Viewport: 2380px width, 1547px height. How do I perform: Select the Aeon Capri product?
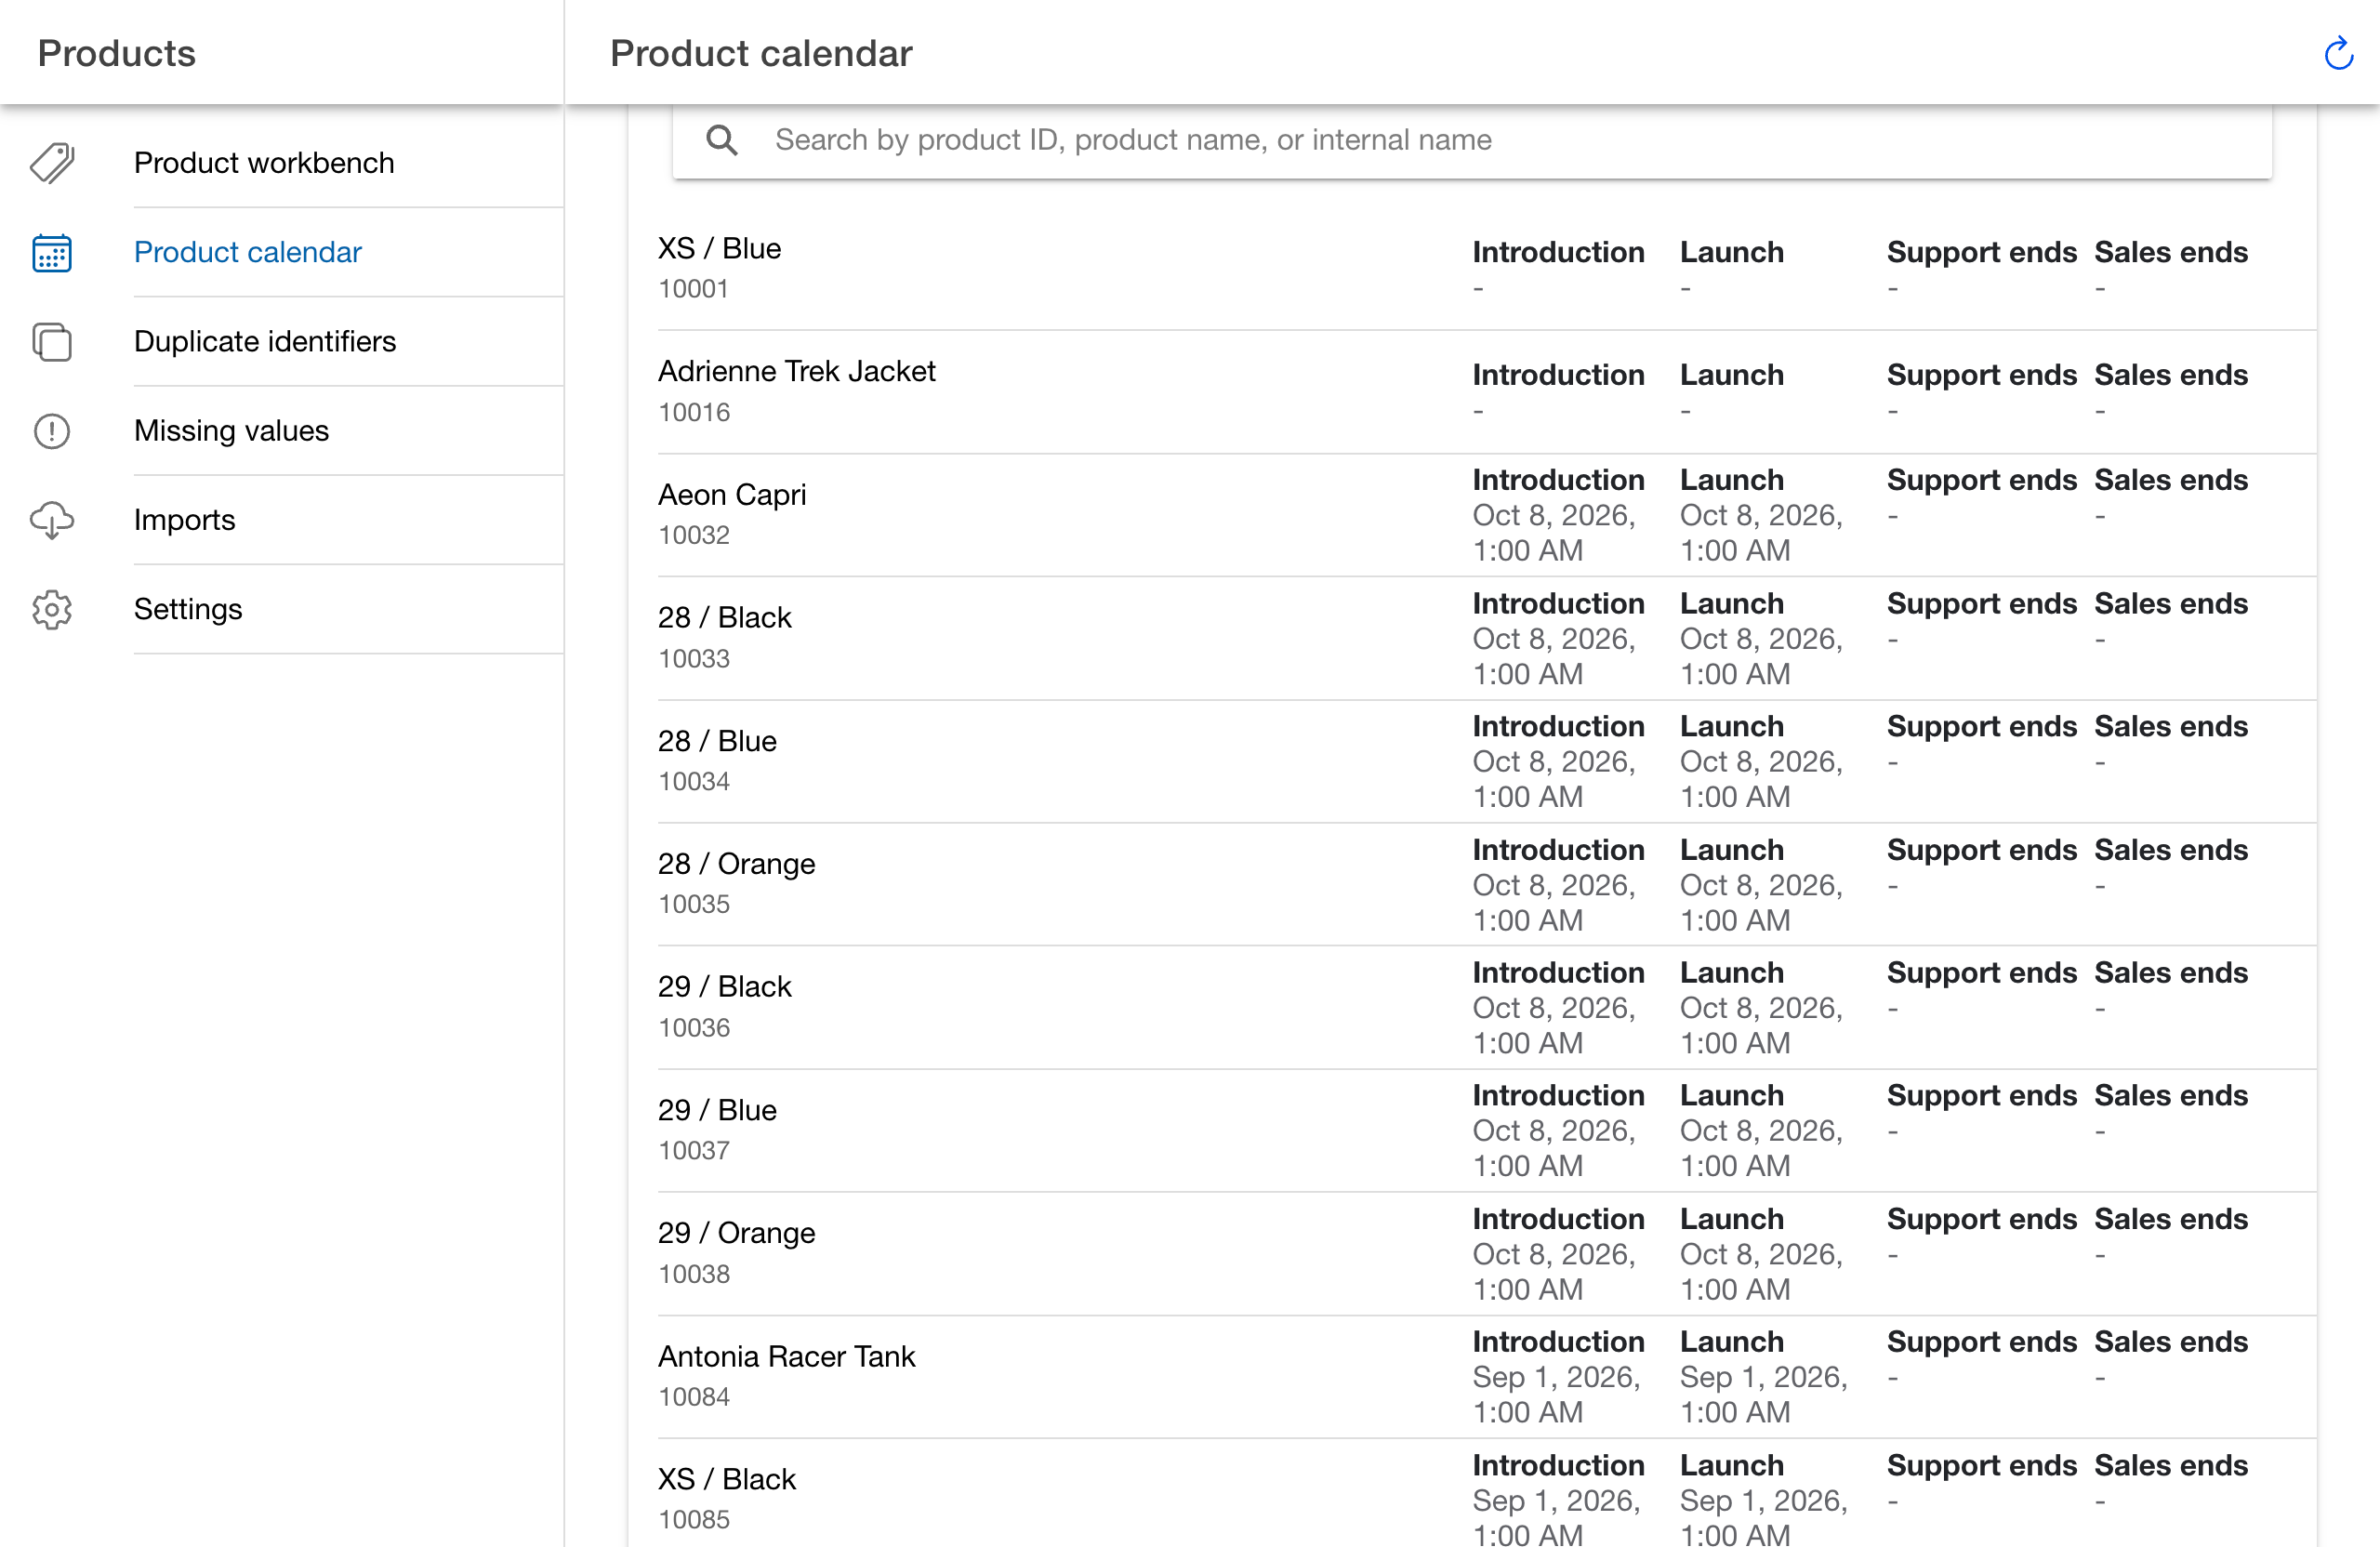pos(731,494)
